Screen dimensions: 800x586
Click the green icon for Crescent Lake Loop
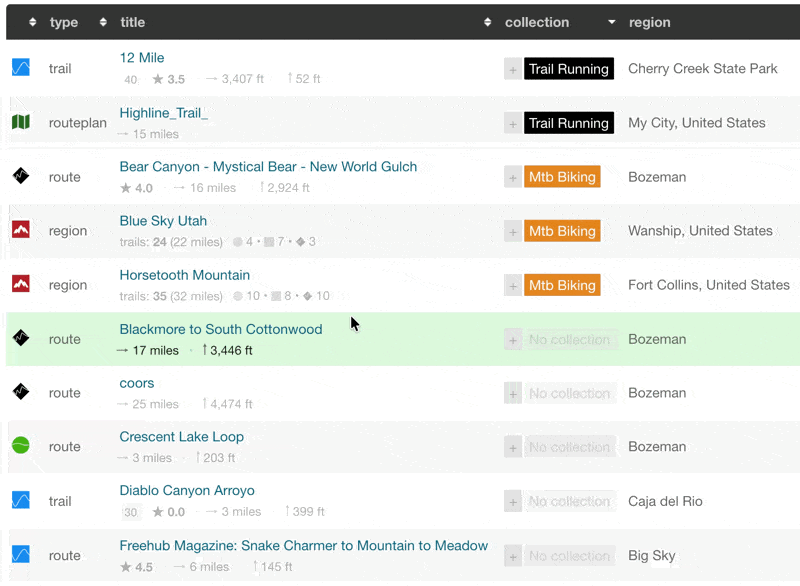(21, 446)
